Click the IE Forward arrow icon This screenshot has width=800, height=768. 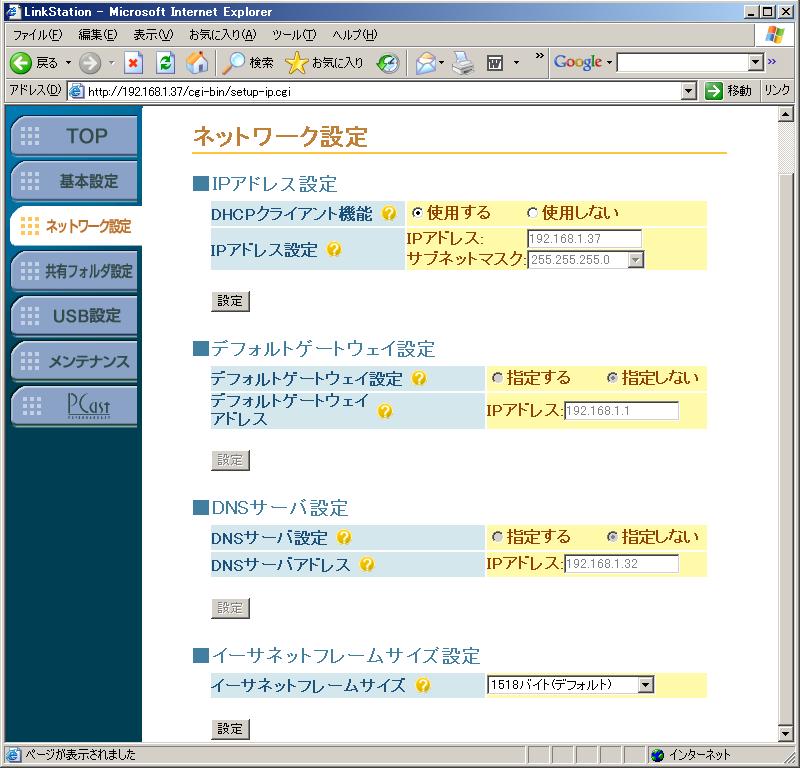click(90, 63)
